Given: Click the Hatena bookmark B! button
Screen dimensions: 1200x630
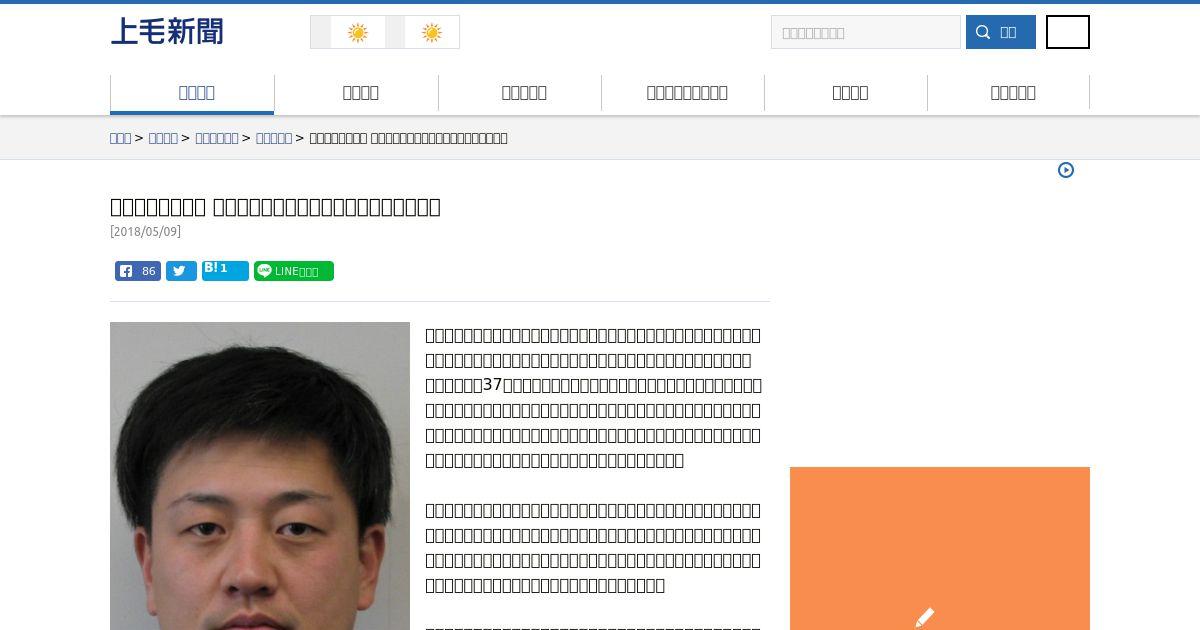Looking at the screenshot, I should pos(225,271).
